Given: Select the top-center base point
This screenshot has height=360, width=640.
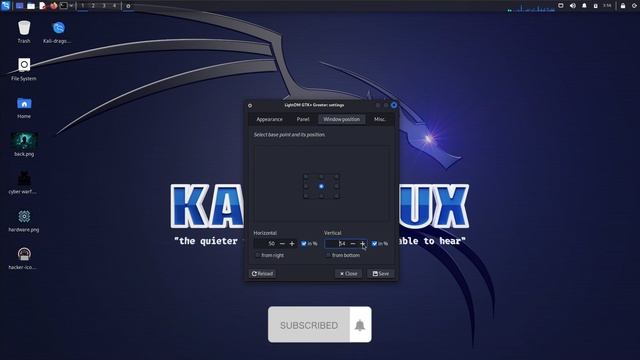Looking at the screenshot, I should pos(321,177).
